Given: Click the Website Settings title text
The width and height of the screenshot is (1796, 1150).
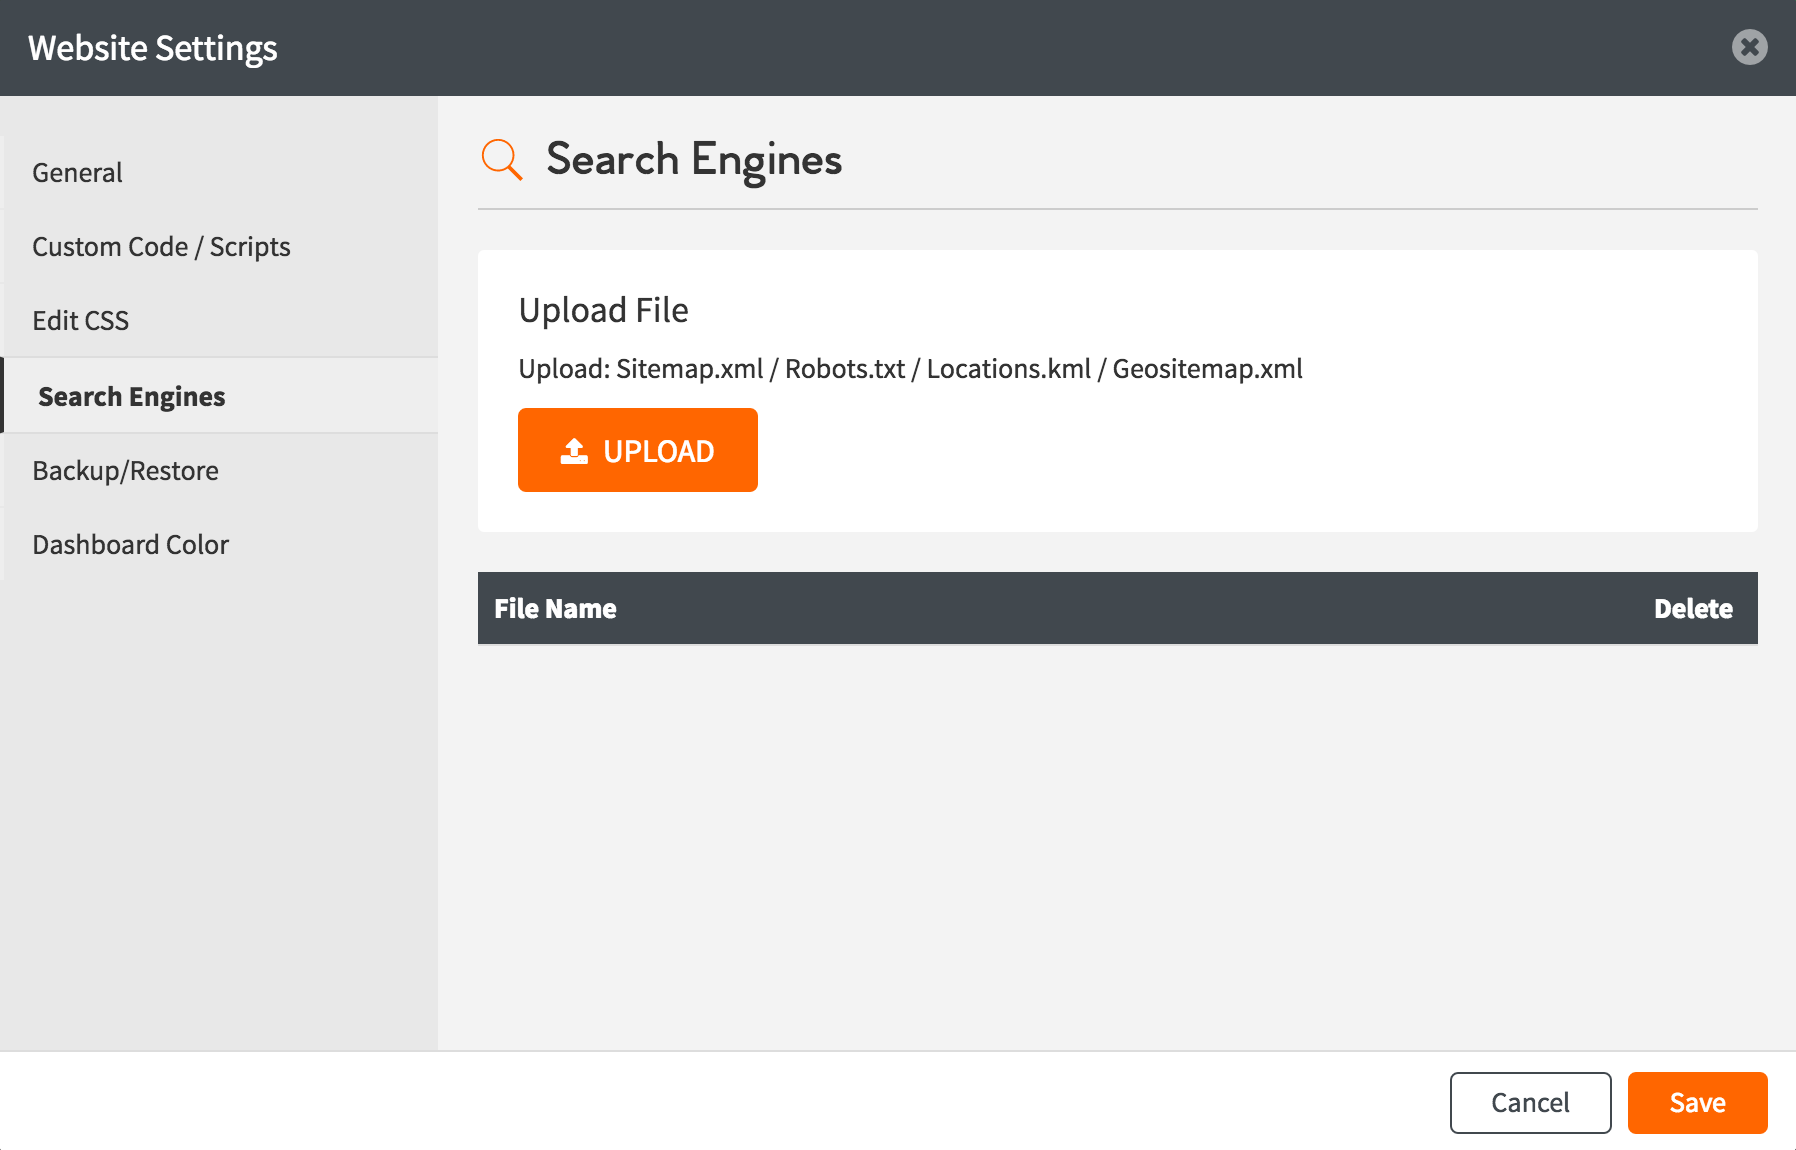Looking at the screenshot, I should click(x=153, y=48).
